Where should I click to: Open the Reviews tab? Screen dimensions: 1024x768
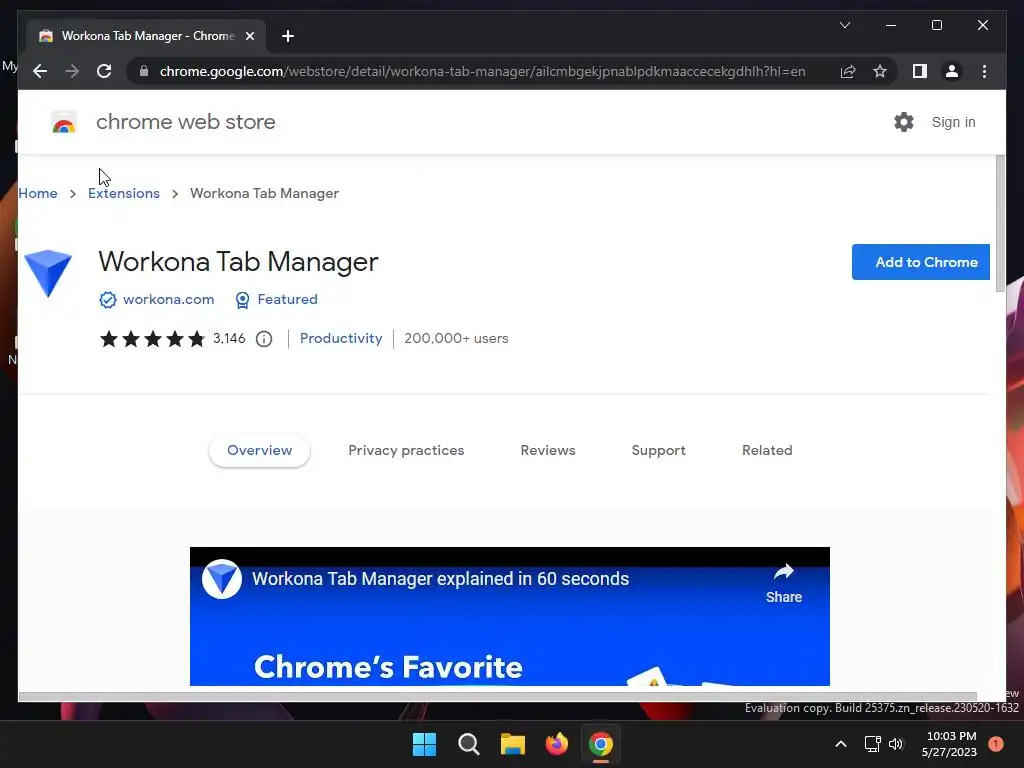(548, 451)
